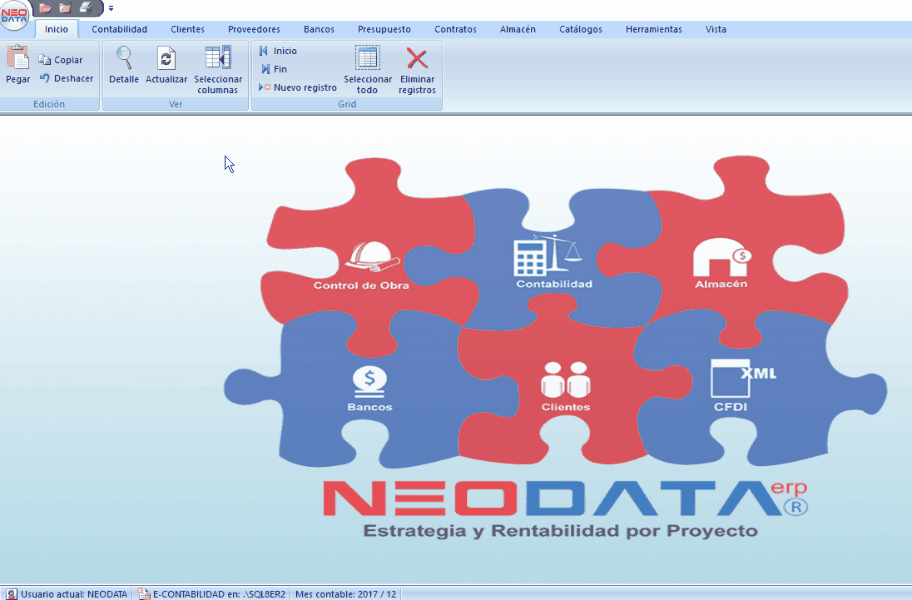The height and width of the screenshot is (600, 912).
Task: Open the Presupuesto tab
Action: pos(384,29)
